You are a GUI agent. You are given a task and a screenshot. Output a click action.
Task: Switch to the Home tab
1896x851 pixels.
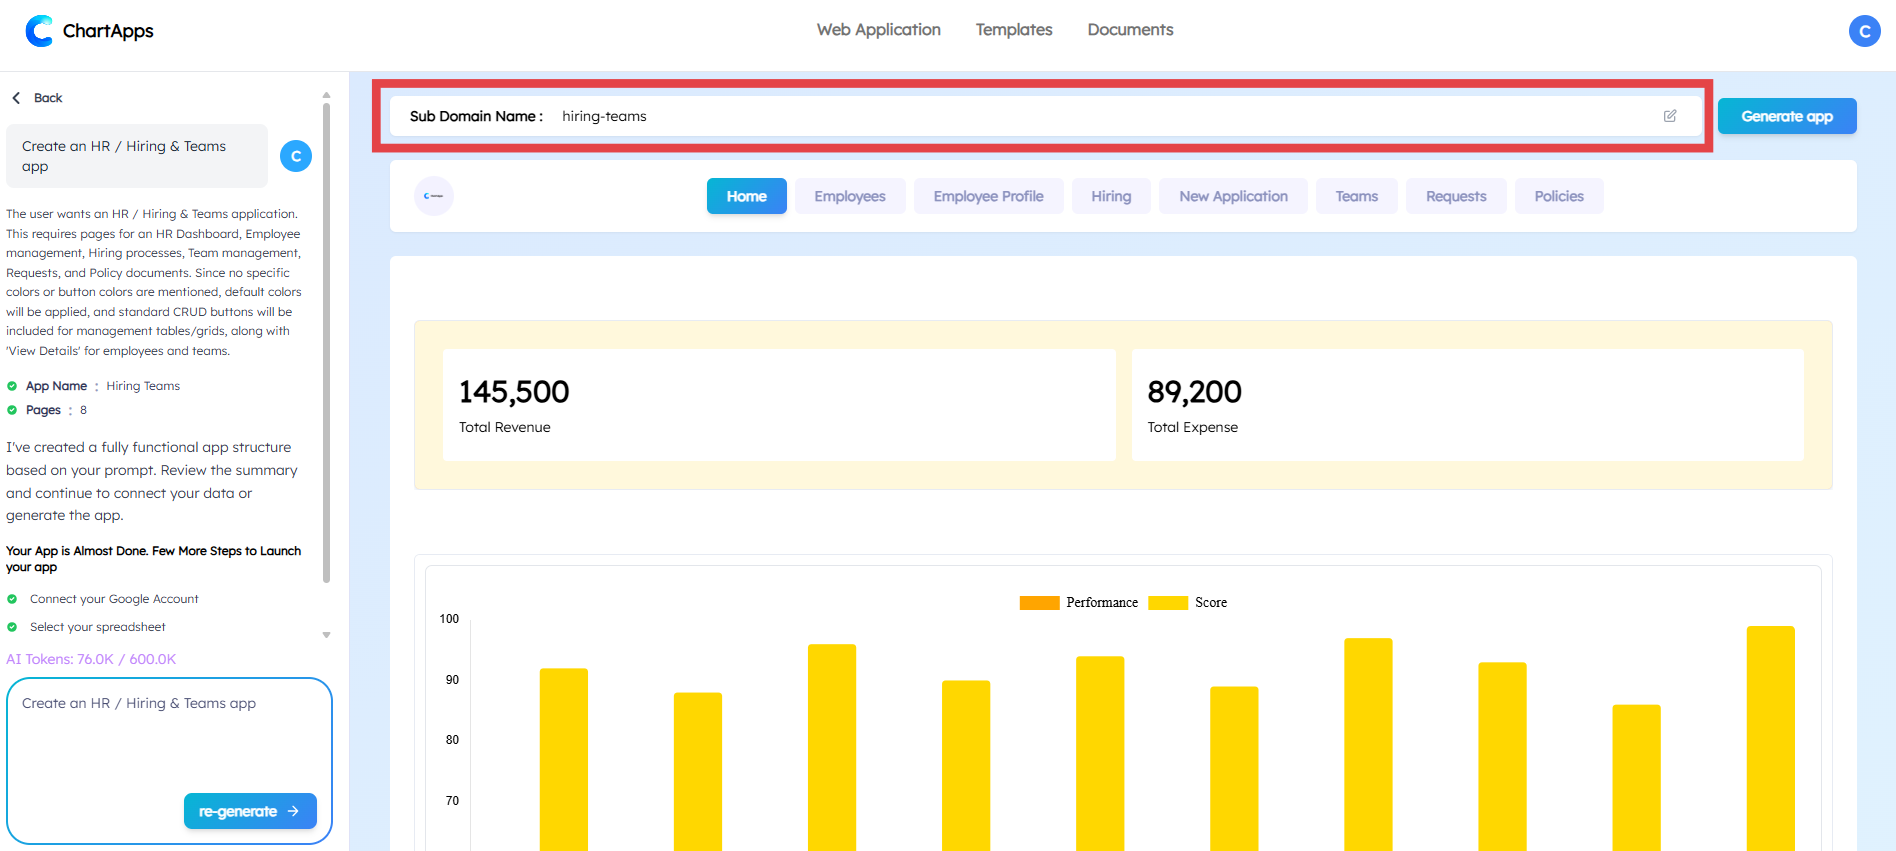point(747,196)
